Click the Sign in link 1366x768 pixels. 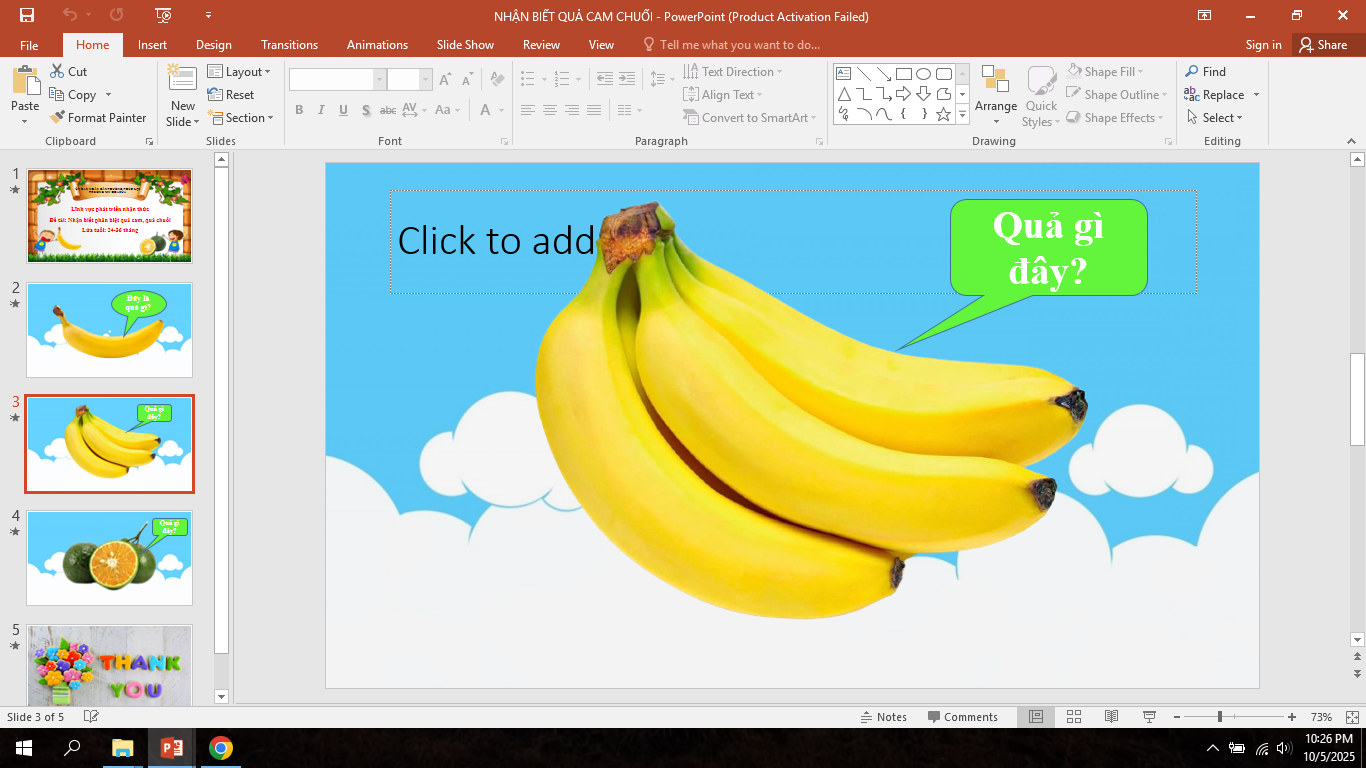pyautogui.click(x=1263, y=45)
